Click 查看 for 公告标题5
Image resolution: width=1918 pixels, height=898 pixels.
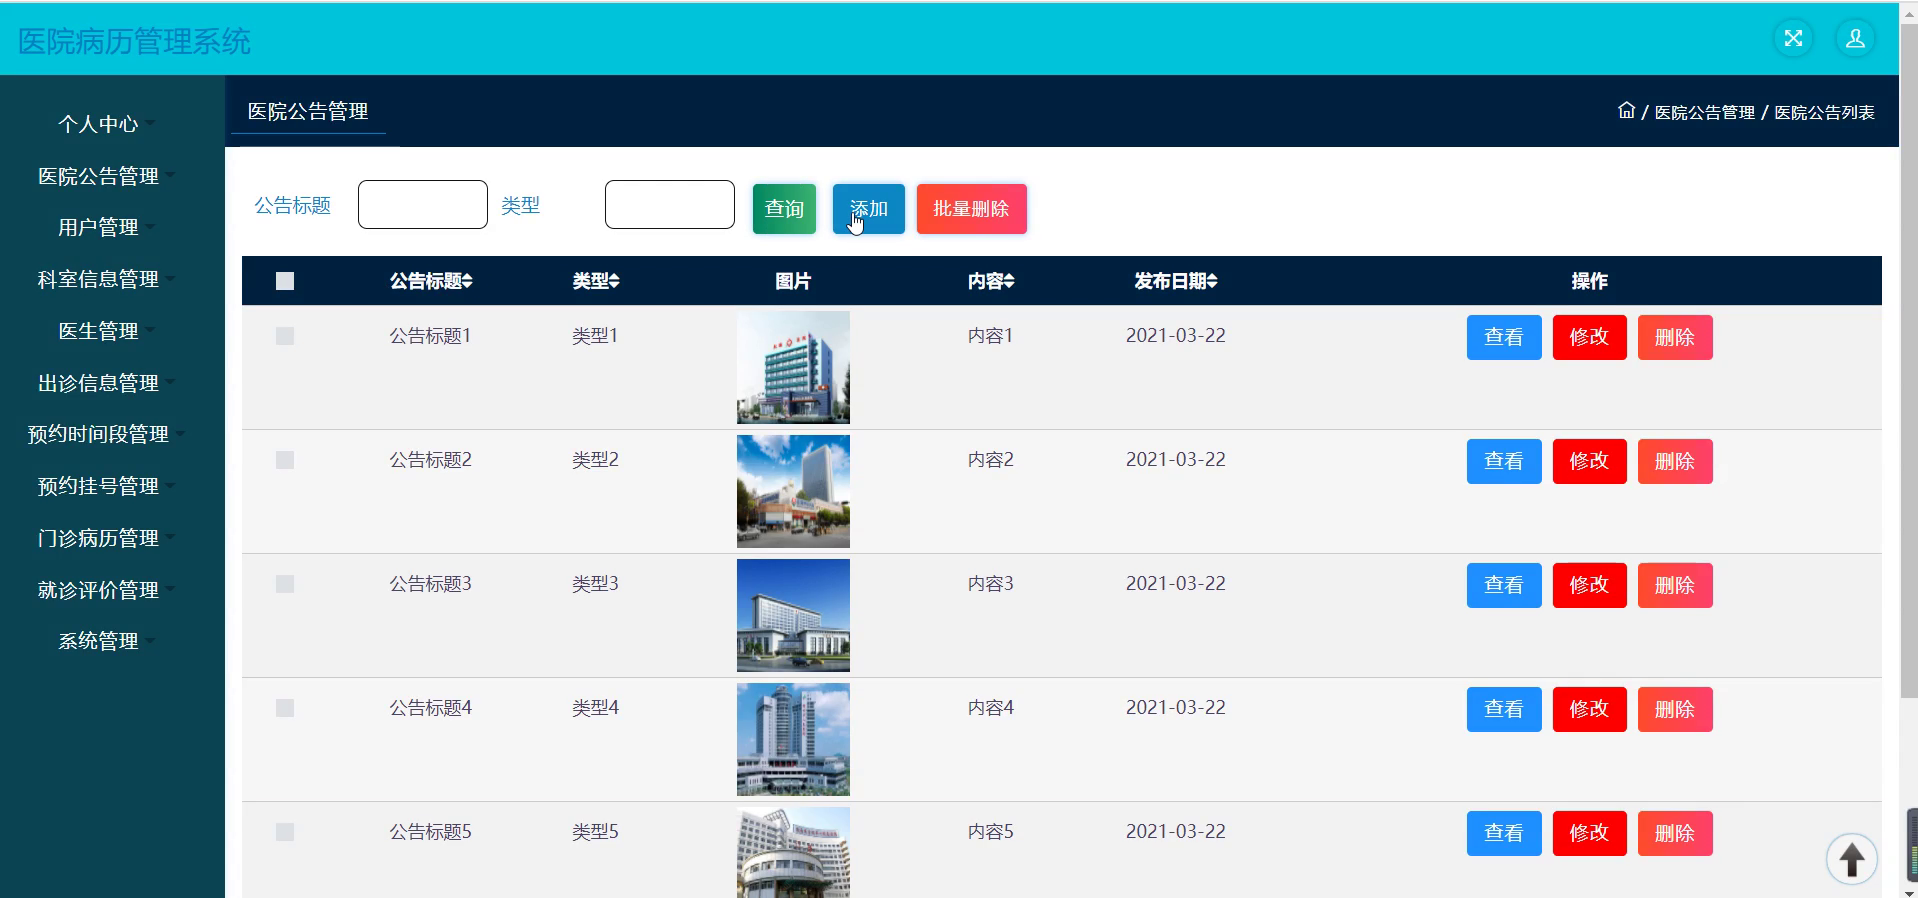(1504, 833)
